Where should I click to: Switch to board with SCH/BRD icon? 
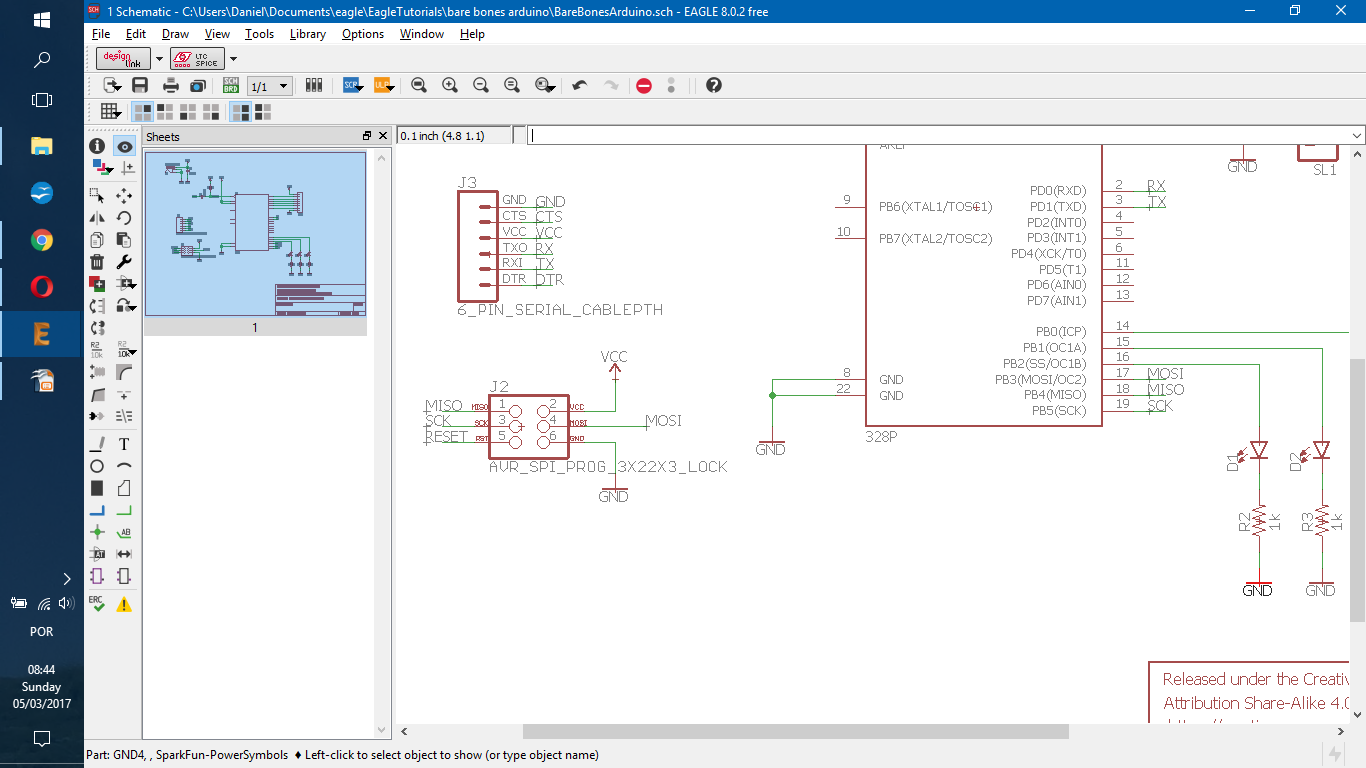(230, 86)
